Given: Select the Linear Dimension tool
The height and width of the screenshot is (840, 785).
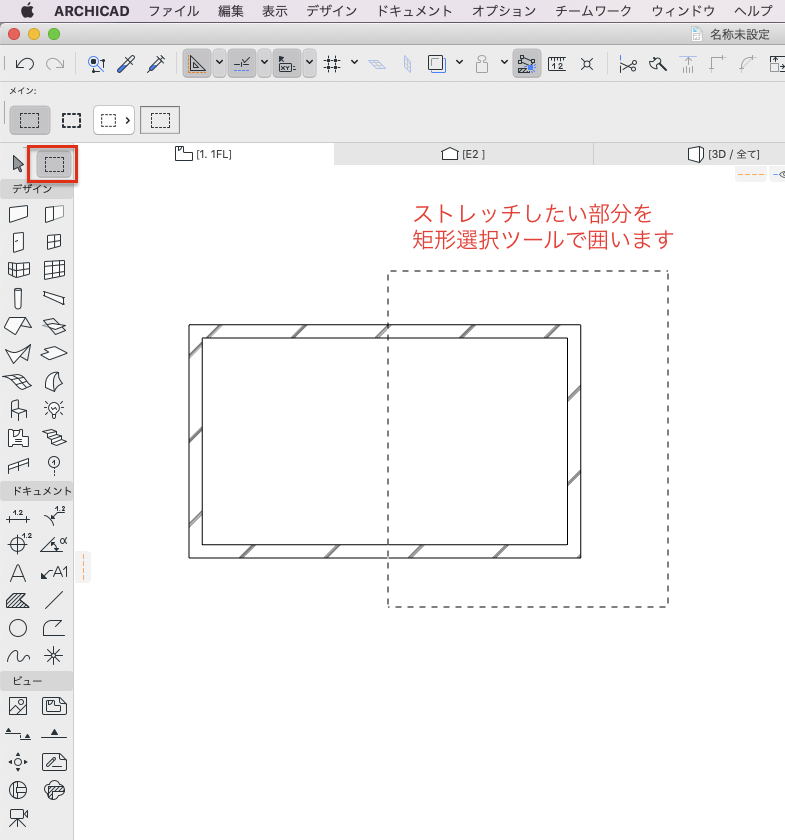Looking at the screenshot, I should point(18,517).
